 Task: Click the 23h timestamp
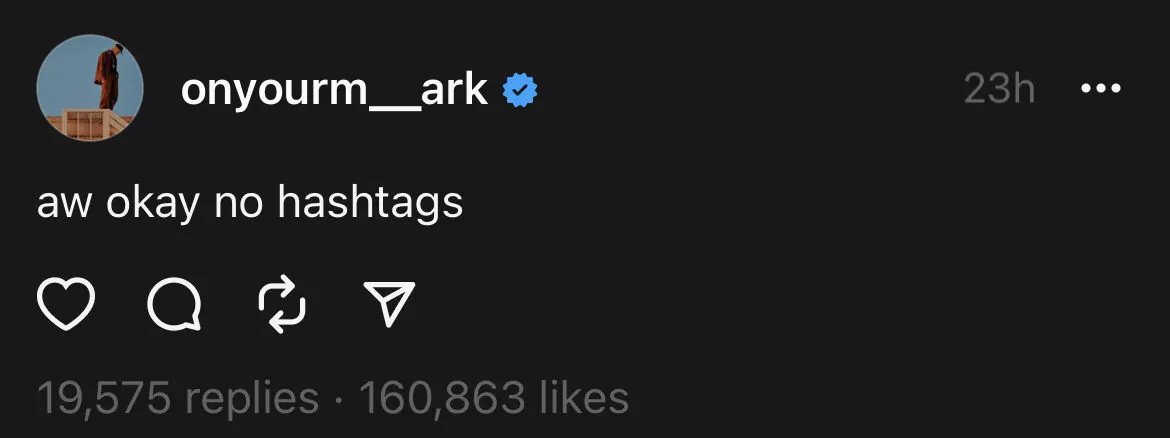(x=999, y=91)
